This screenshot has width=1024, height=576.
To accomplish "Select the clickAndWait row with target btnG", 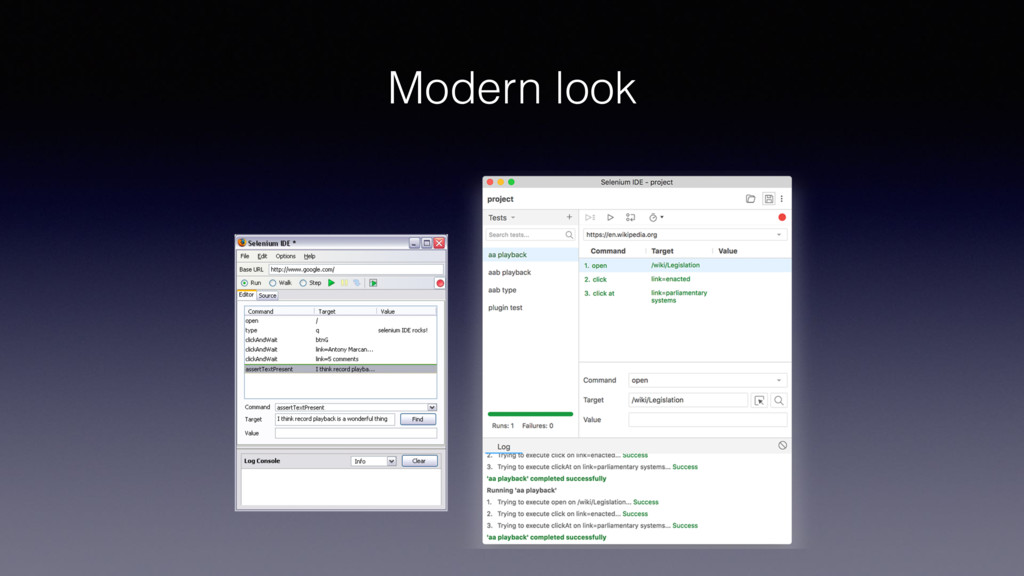I will click(x=340, y=340).
